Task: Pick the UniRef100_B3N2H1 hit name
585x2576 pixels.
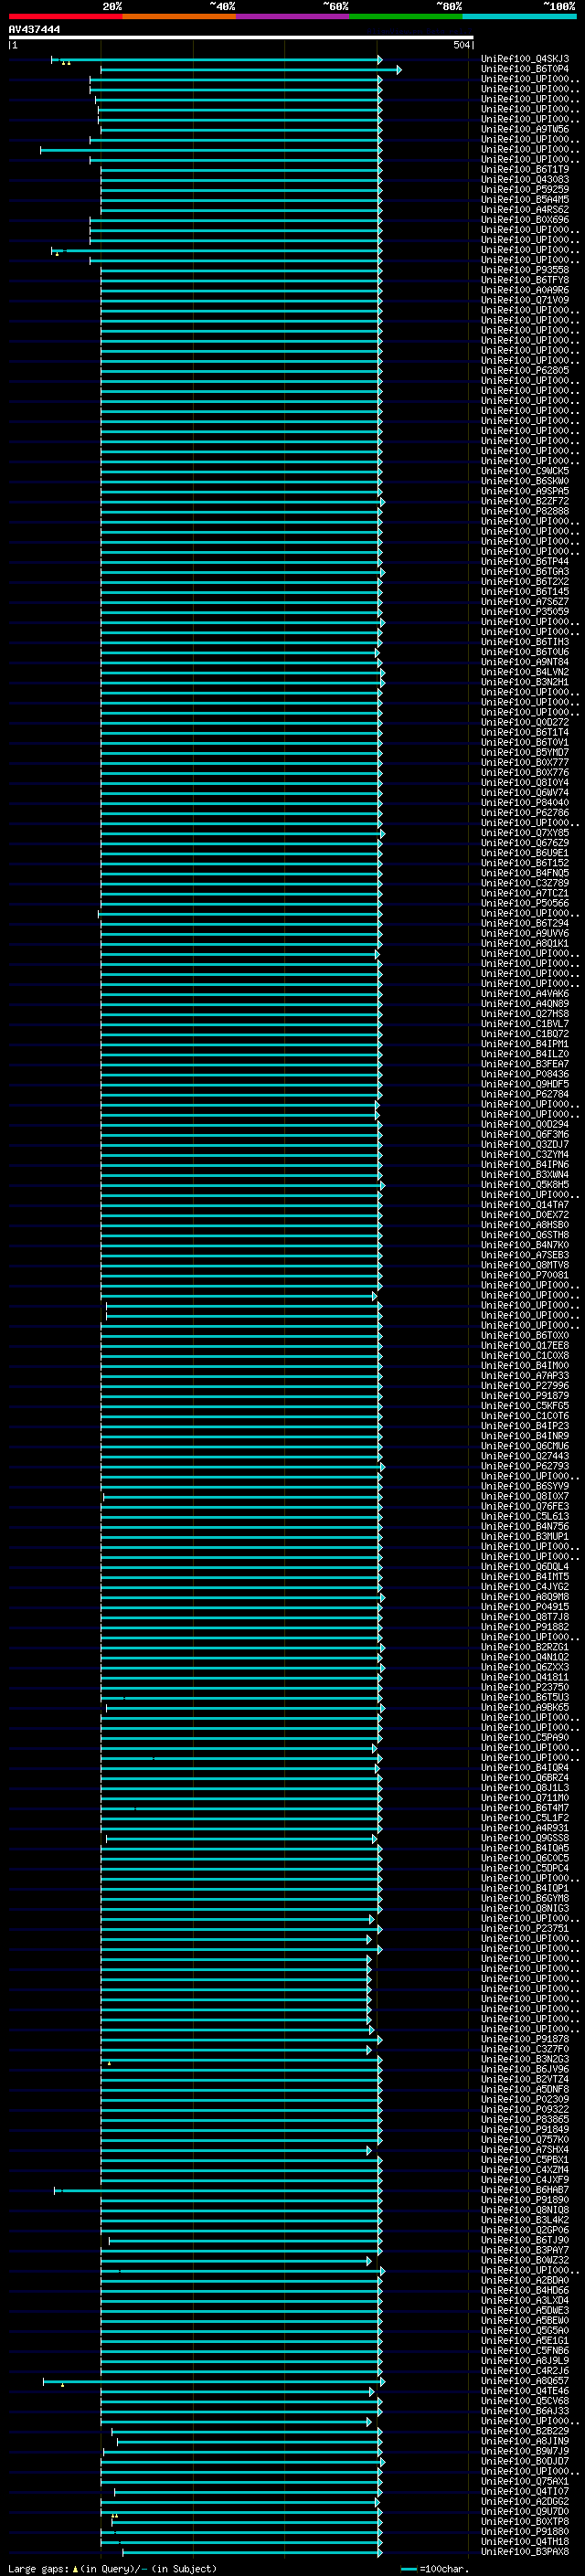Action: (x=525, y=682)
